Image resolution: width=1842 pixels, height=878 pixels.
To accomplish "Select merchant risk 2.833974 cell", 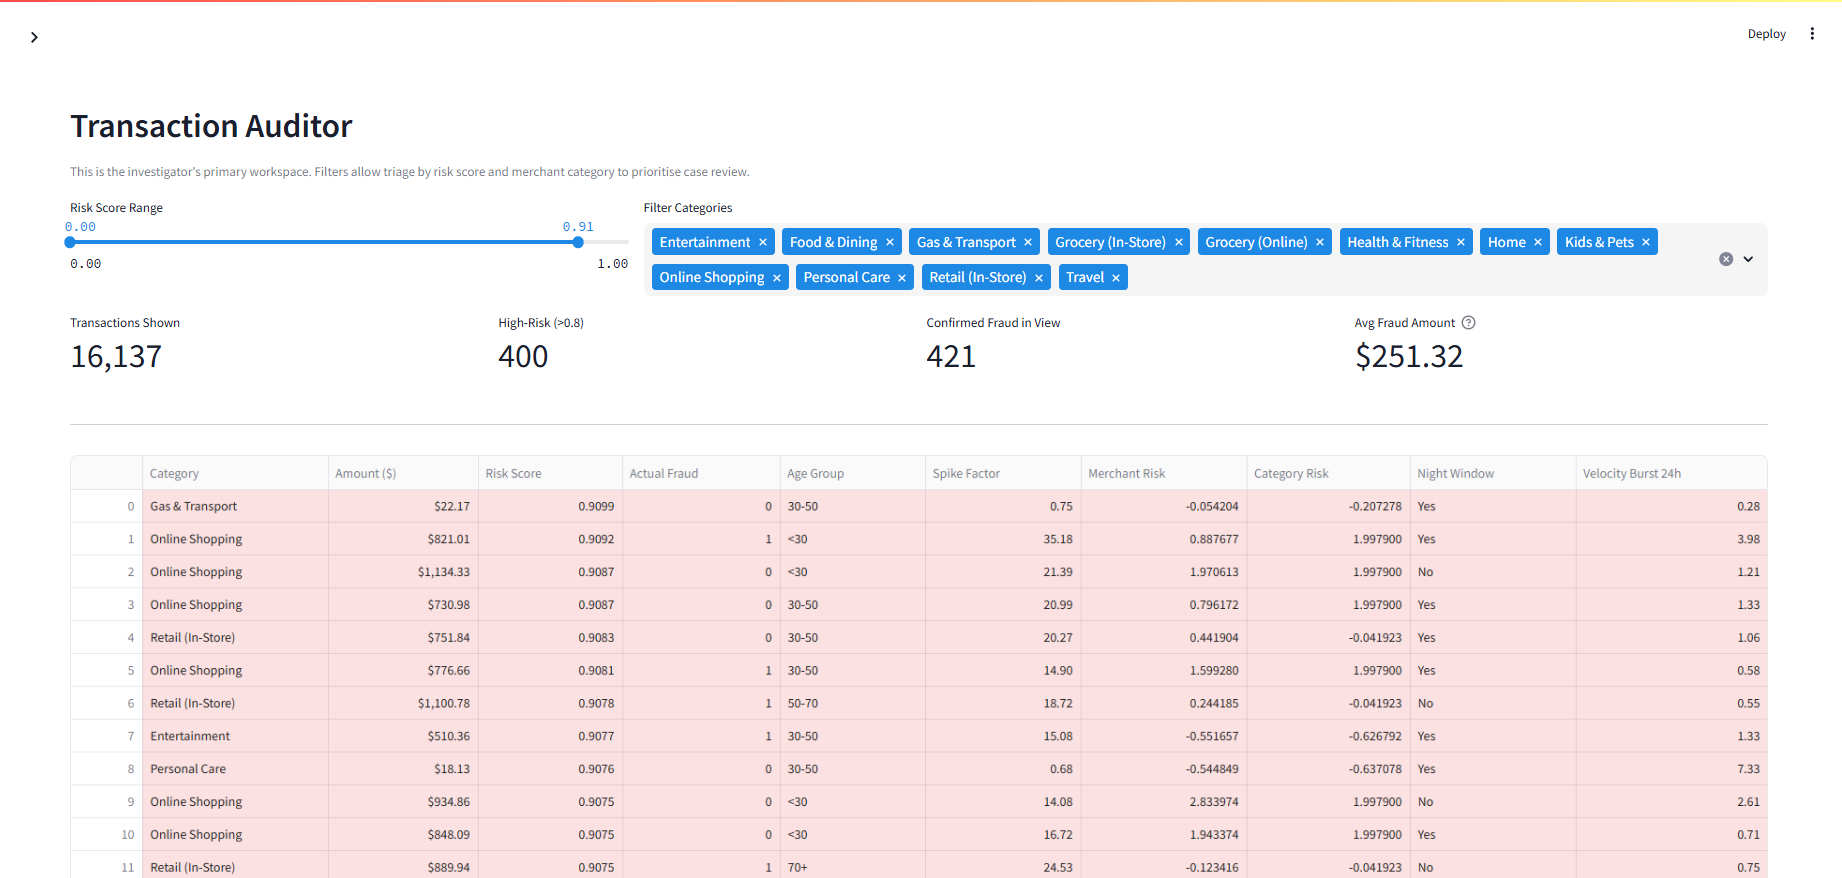I will pyautogui.click(x=1164, y=802).
